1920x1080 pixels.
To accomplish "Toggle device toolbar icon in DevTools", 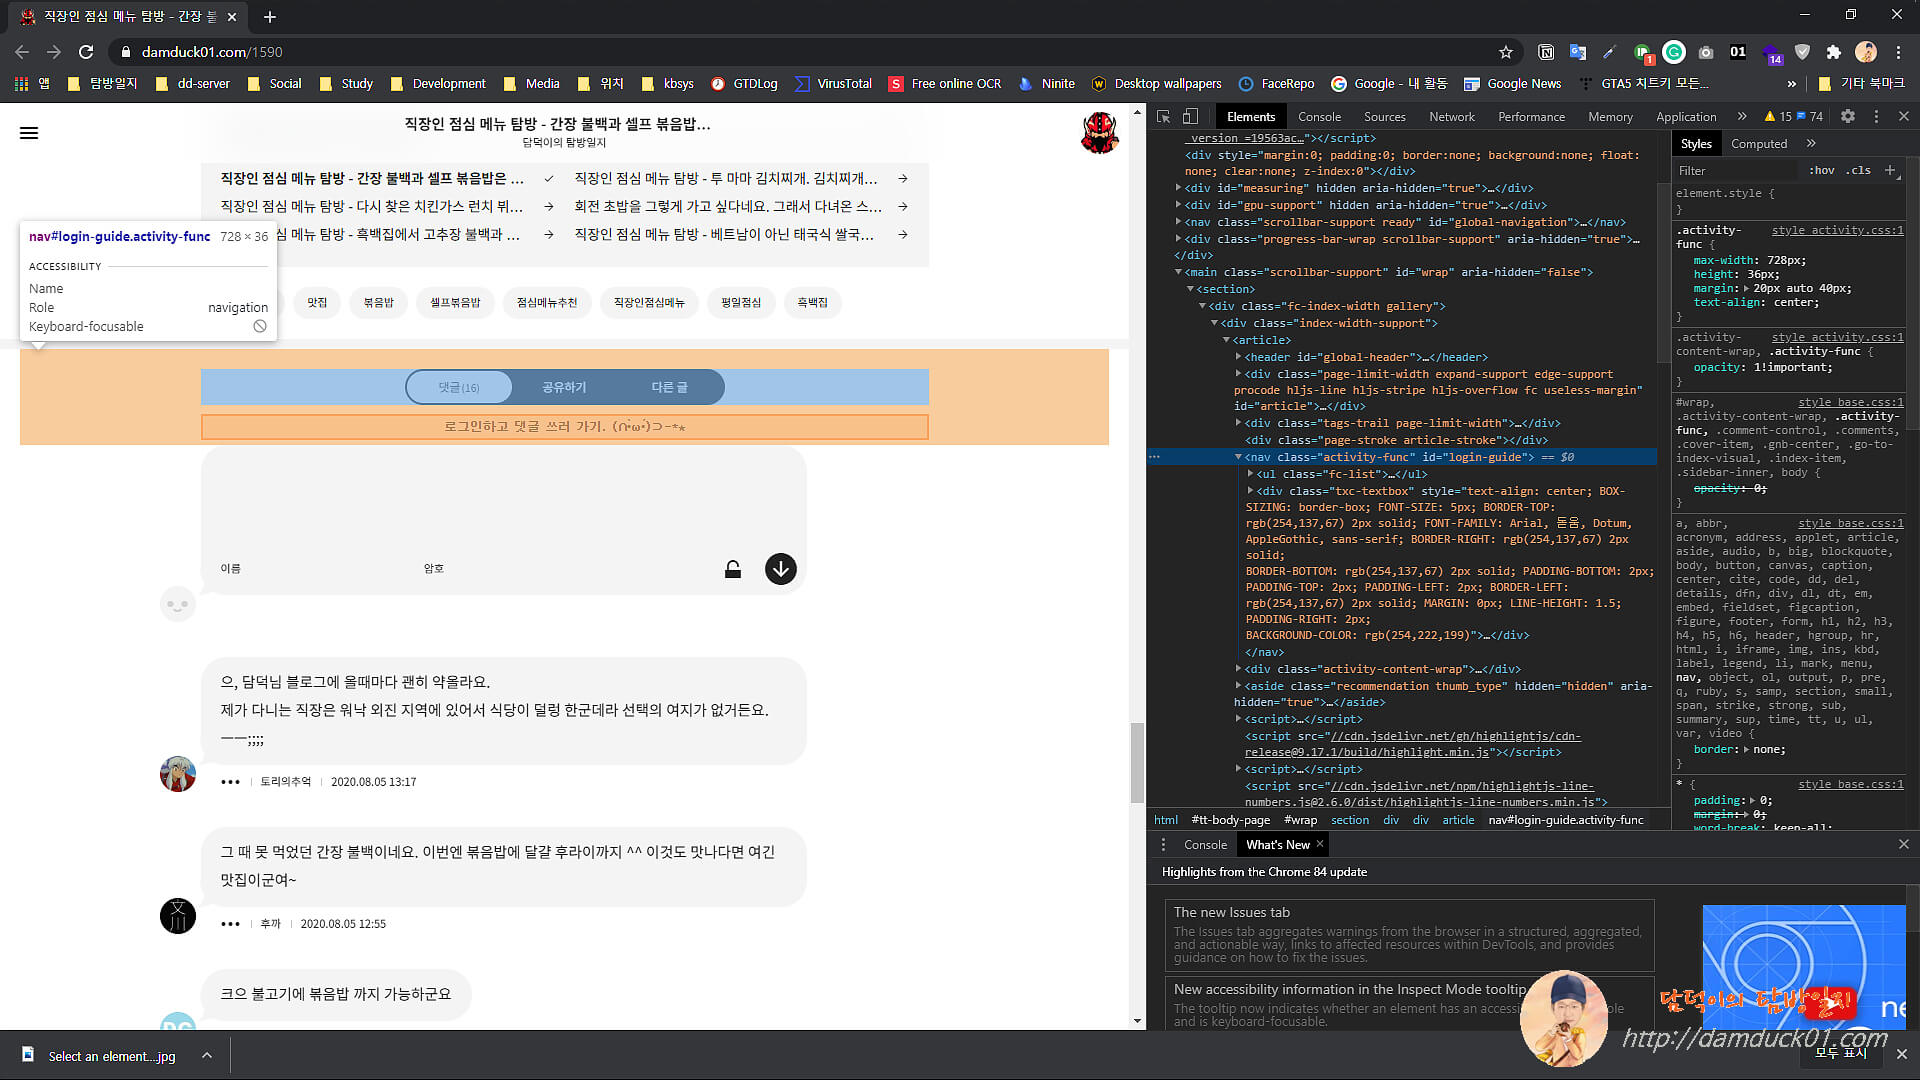I will tap(1190, 117).
